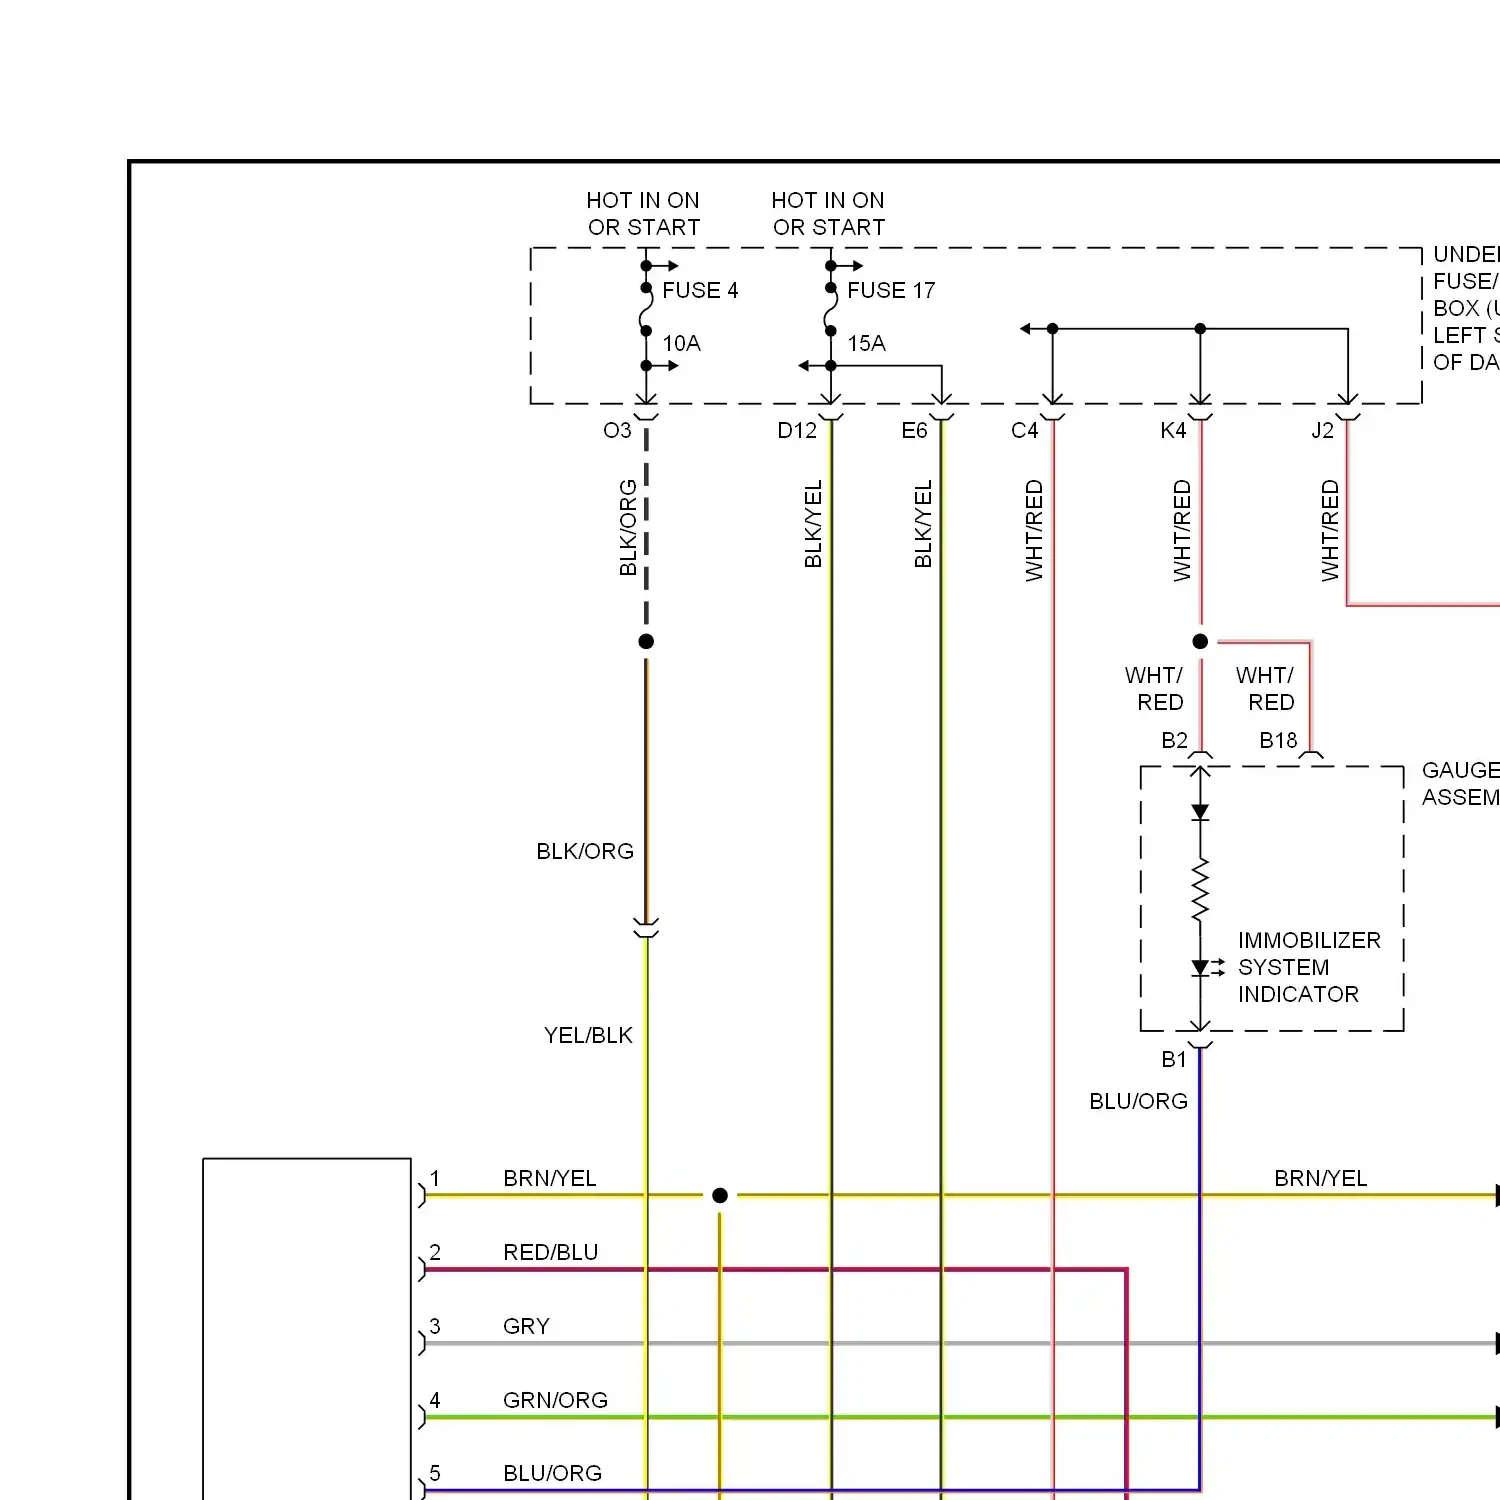Click the GRN/ORG label at pin 4

click(x=555, y=1401)
